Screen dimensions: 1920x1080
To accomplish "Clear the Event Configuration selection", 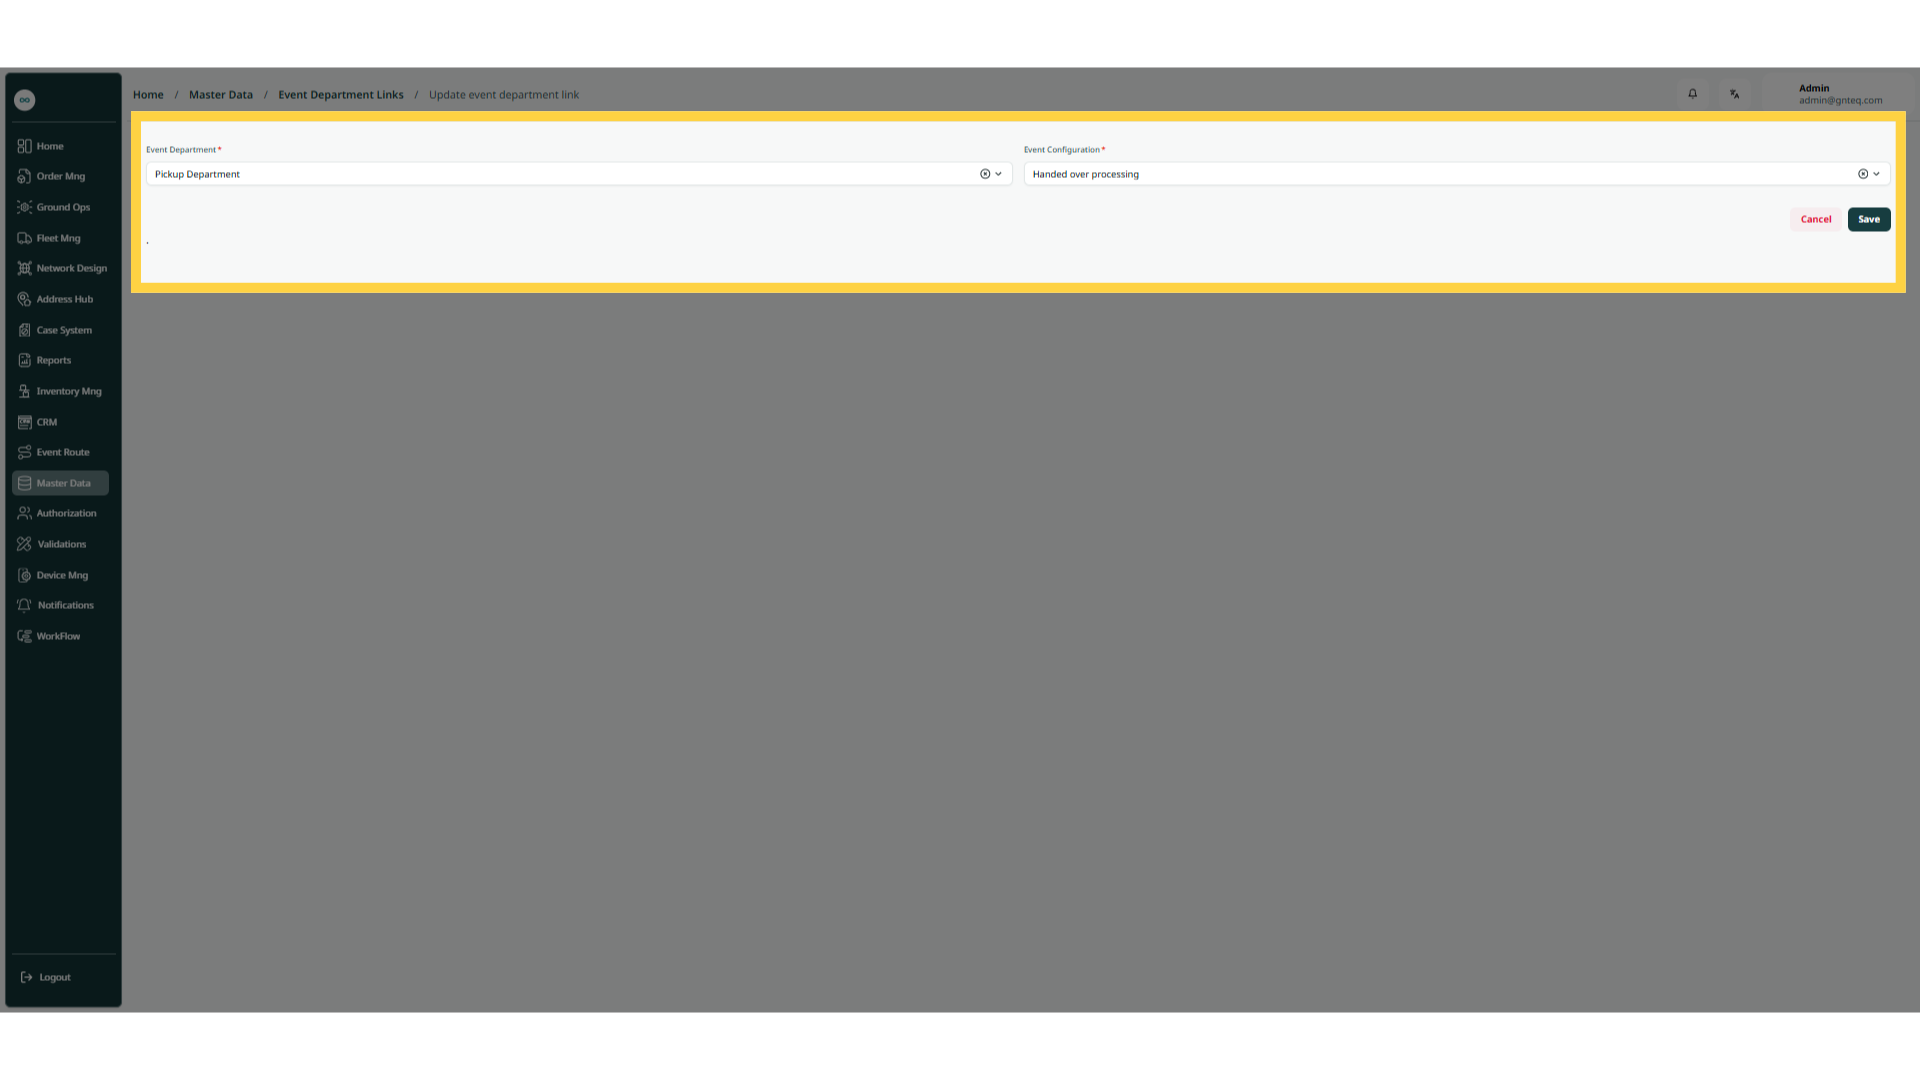I will click(x=1863, y=174).
